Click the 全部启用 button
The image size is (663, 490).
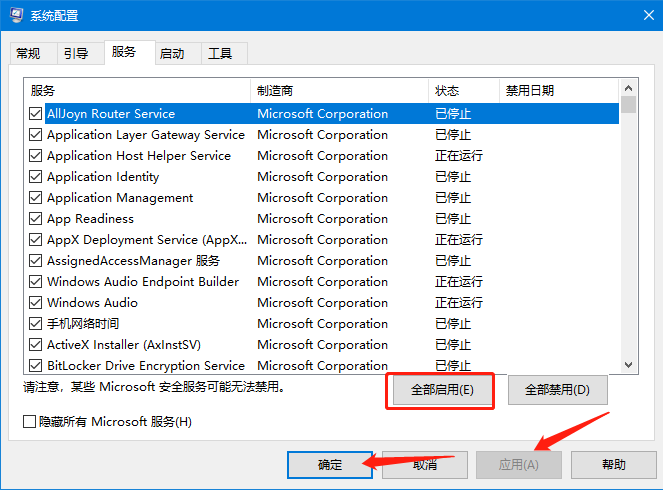click(441, 390)
